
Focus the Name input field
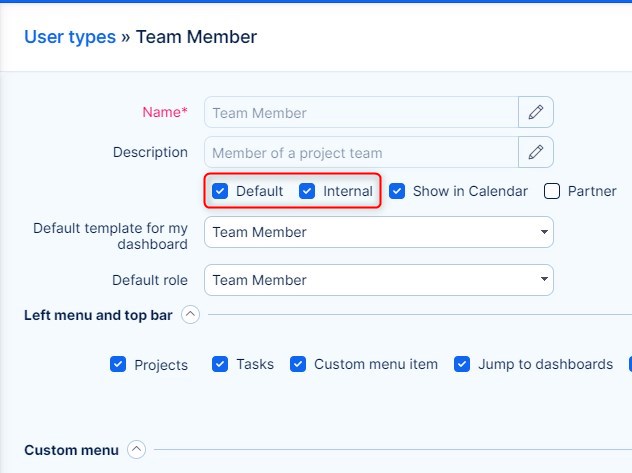tap(361, 112)
